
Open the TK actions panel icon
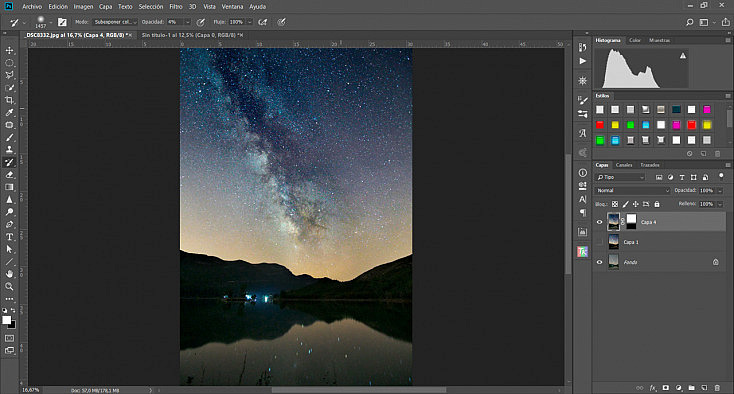point(582,252)
